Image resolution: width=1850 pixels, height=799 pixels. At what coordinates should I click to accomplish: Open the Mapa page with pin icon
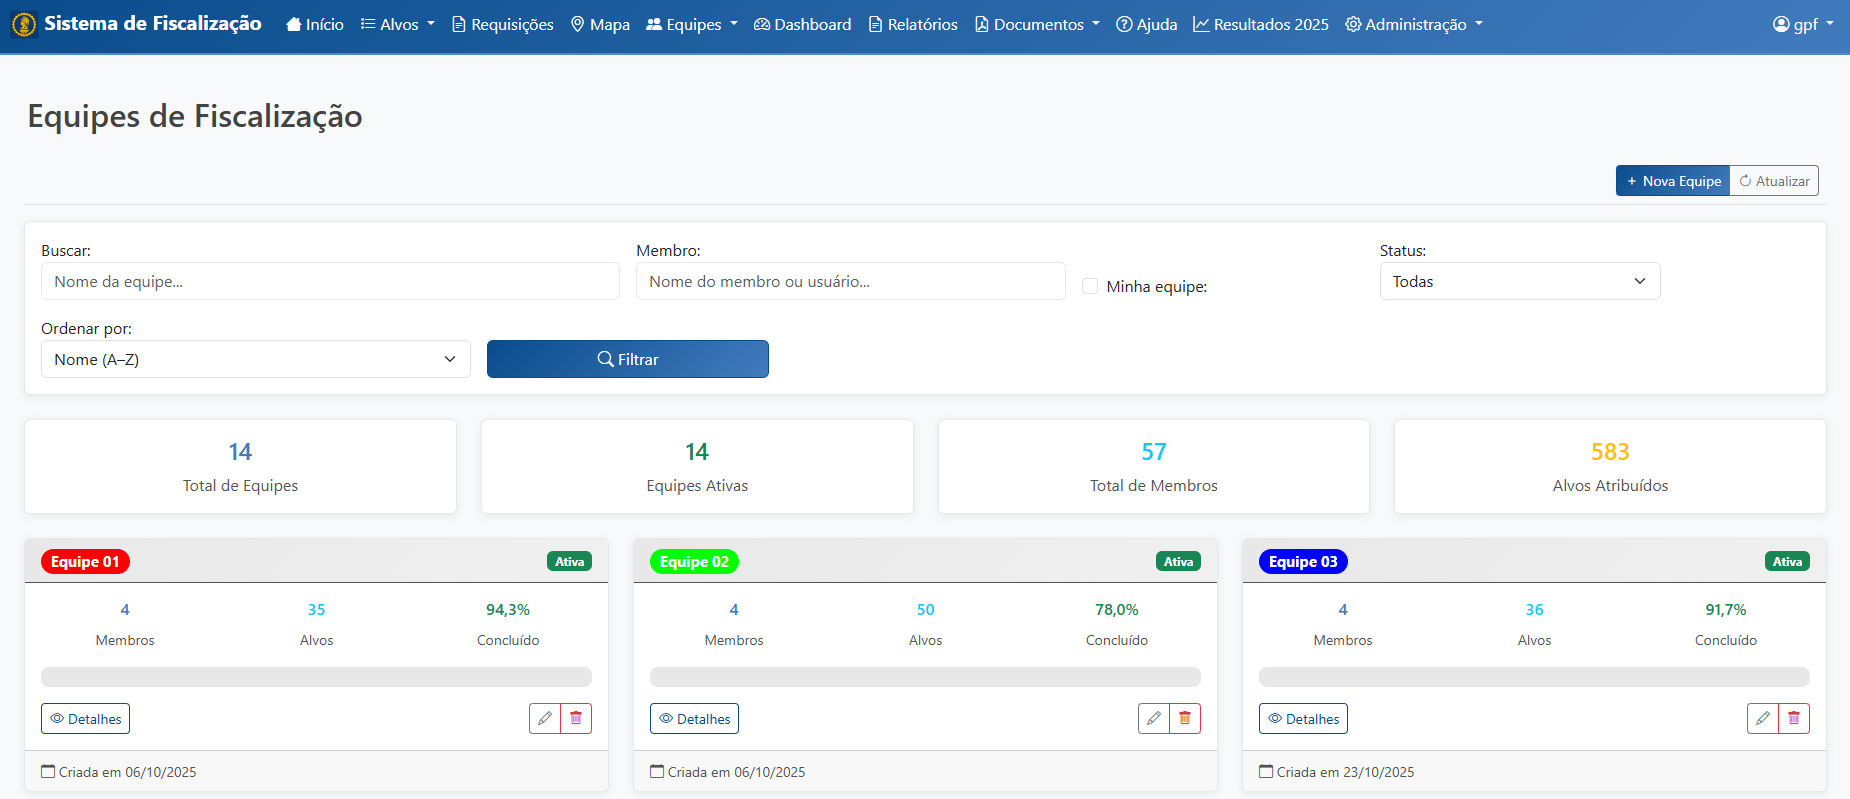(600, 24)
